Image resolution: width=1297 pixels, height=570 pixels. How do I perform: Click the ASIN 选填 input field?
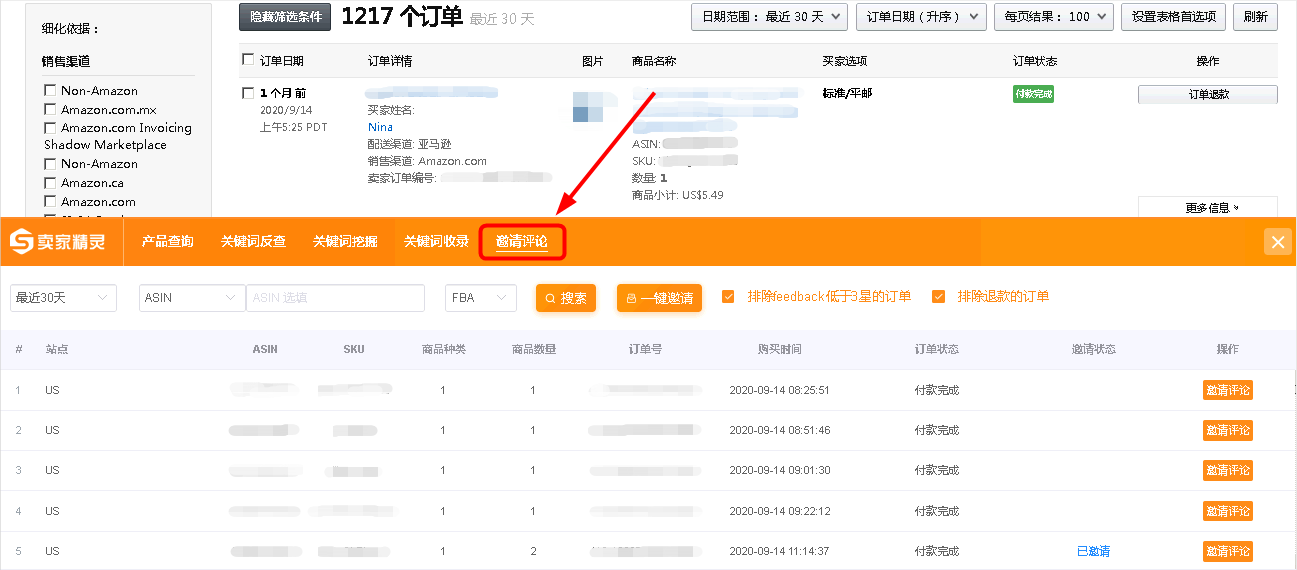click(x=335, y=298)
